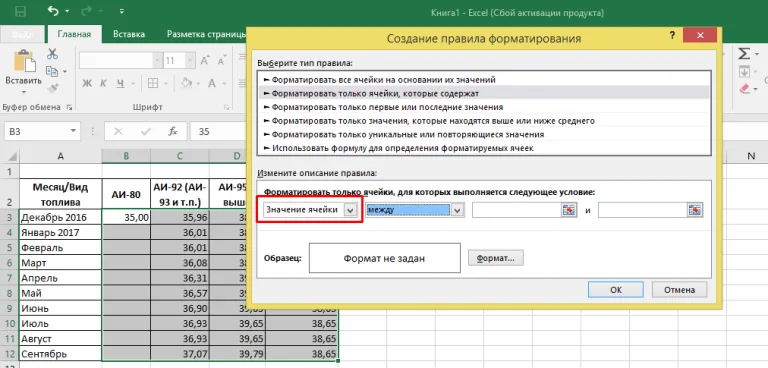Click the formula bar Enter checkmark icon
768x368 pixels.
click(x=145, y=131)
